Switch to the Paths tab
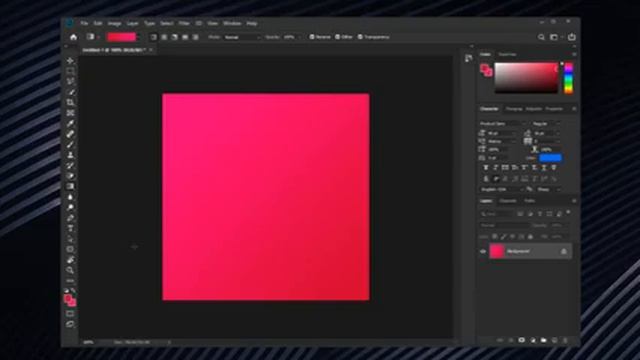The width and height of the screenshot is (640, 360). 529,201
